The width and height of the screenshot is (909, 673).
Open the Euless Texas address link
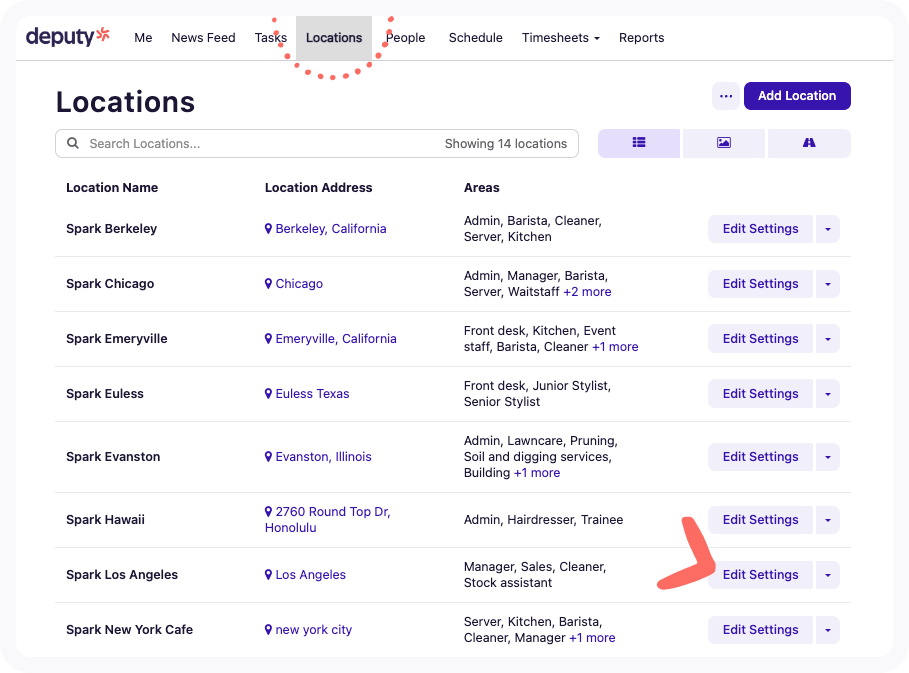coord(312,394)
